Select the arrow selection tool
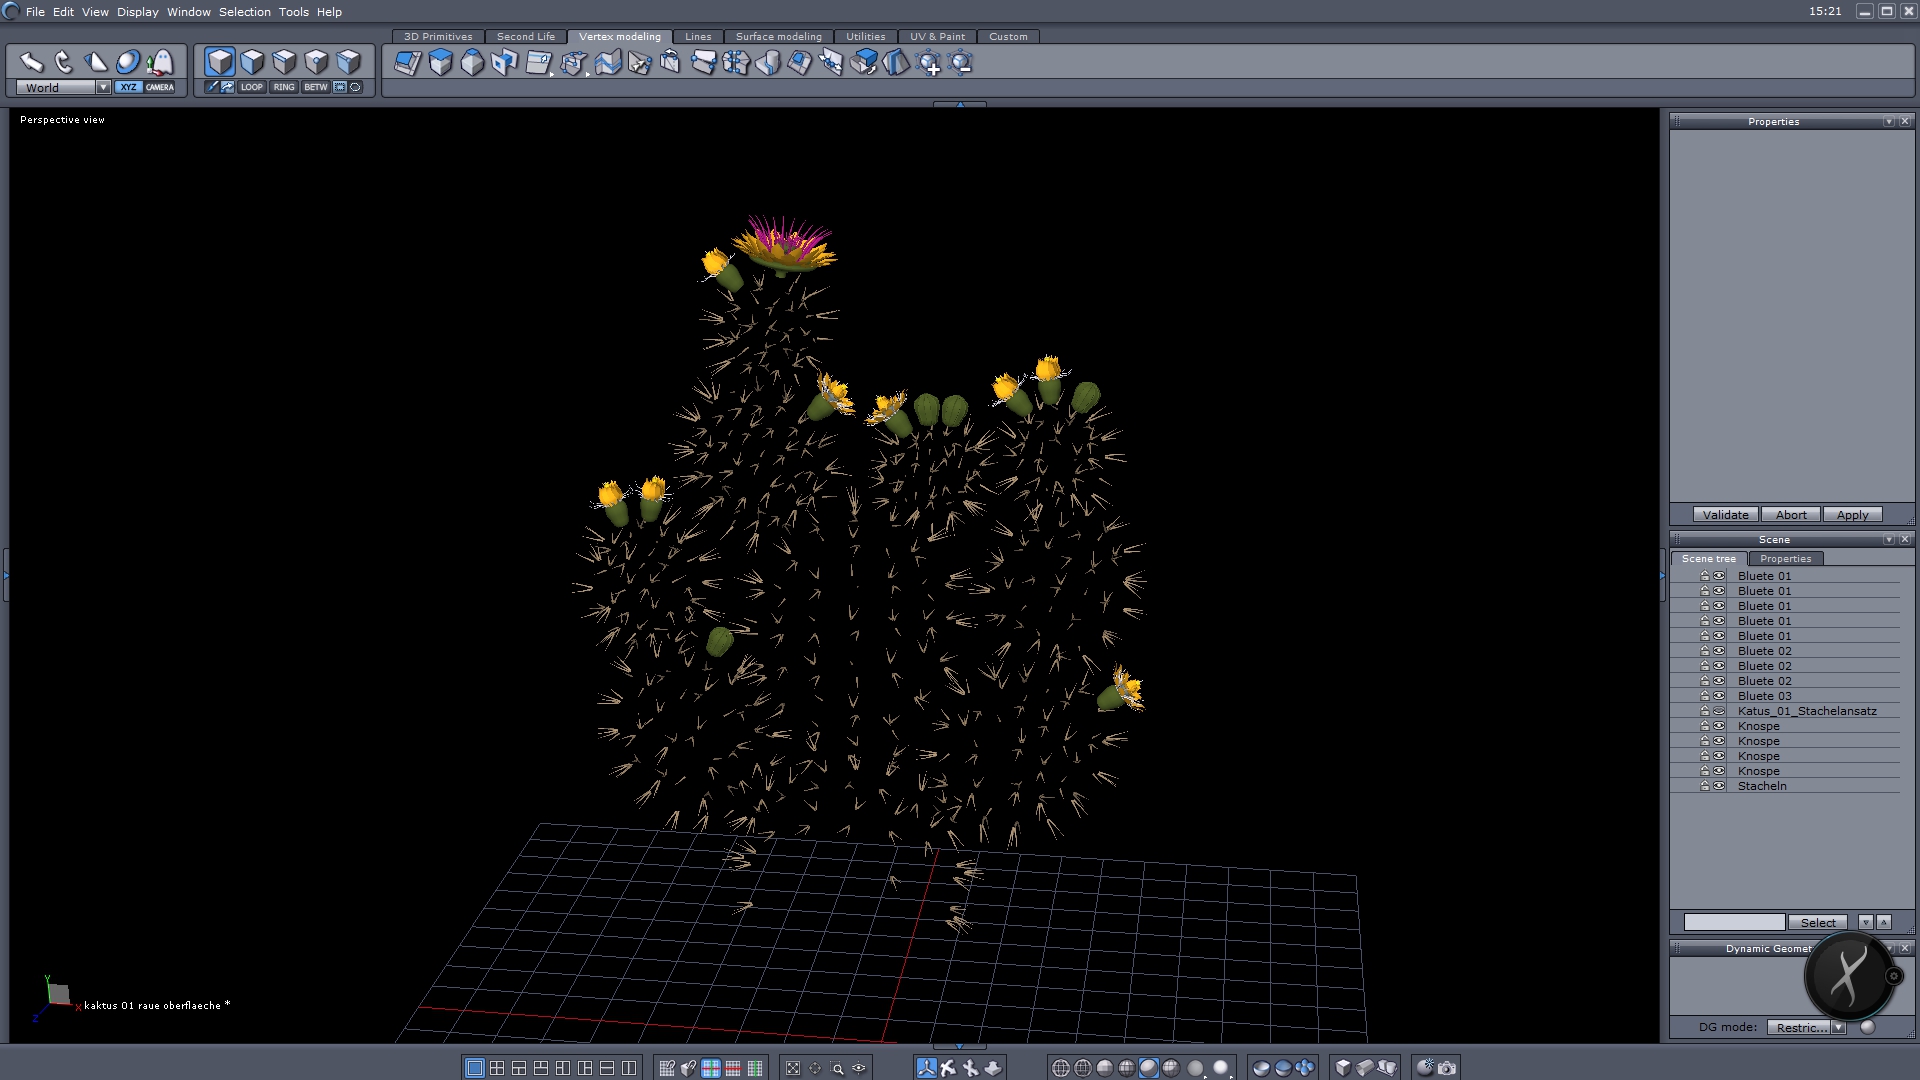 [x=31, y=63]
